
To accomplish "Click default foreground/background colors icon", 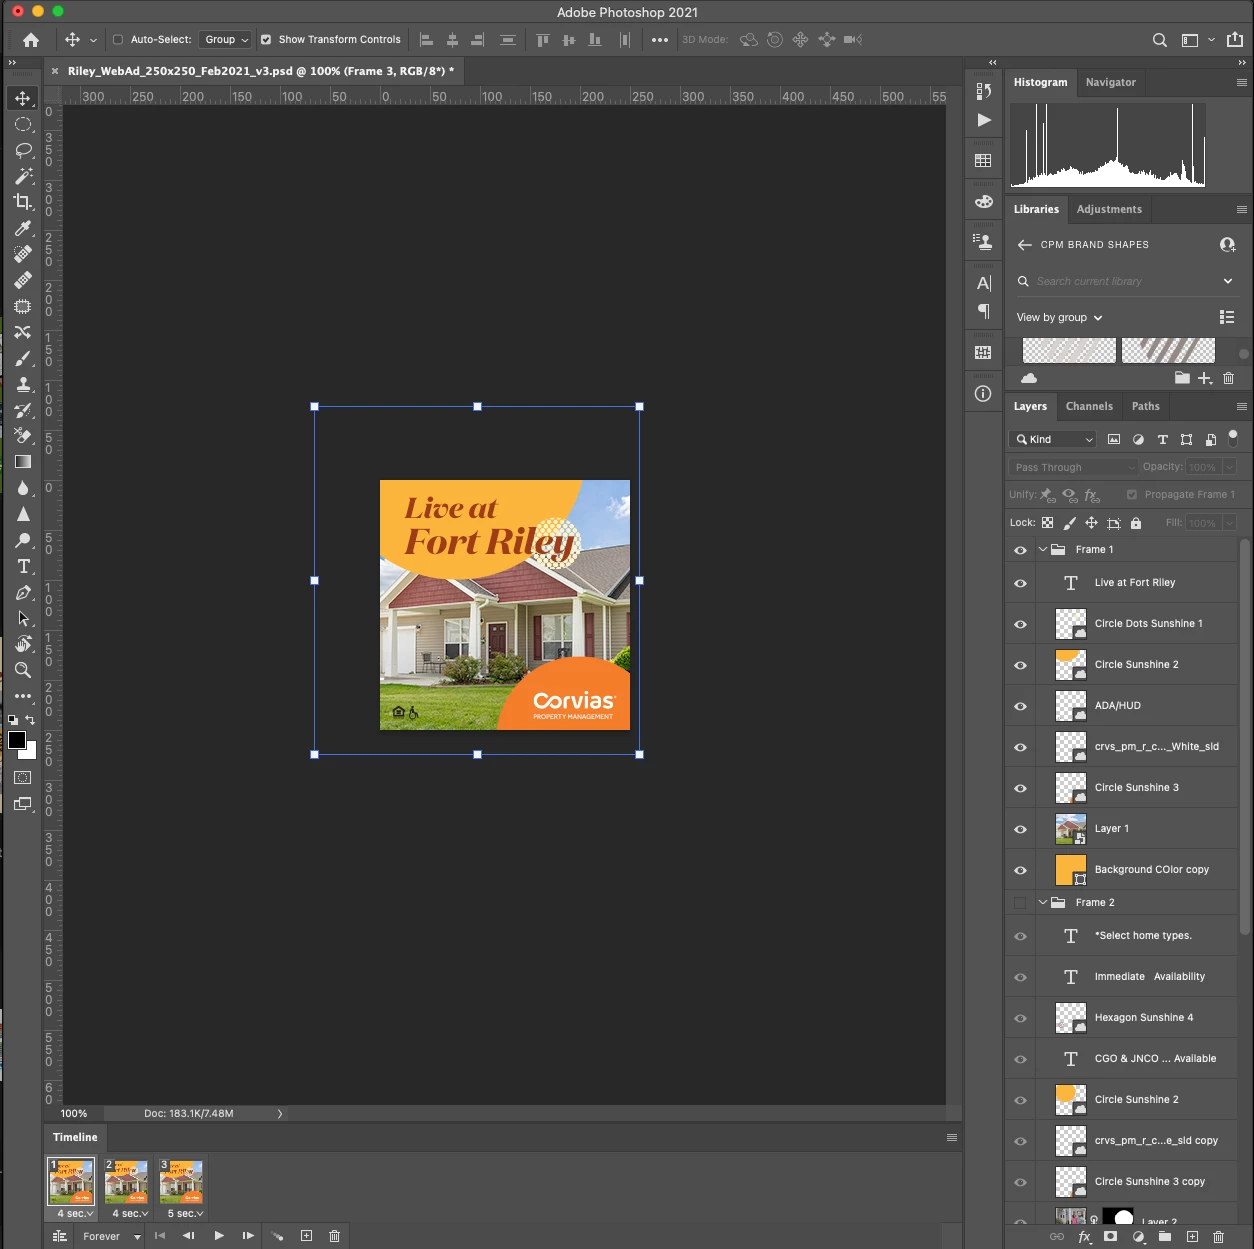I will [13, 720].
